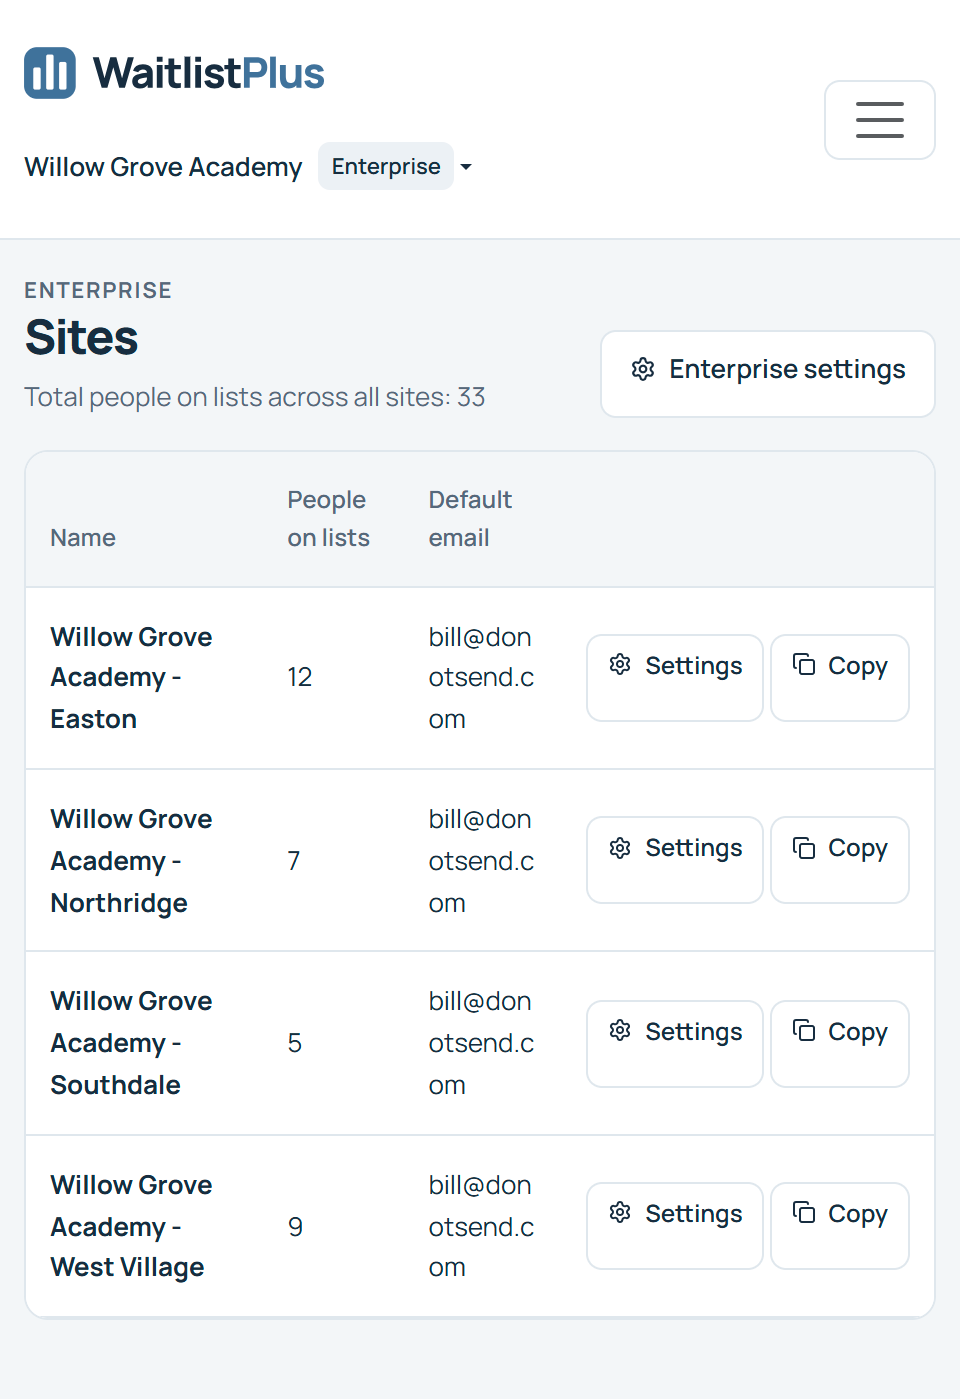Open the hamburger navigation menu
The height and width of the screenshot is (1399, 960).
880,120
